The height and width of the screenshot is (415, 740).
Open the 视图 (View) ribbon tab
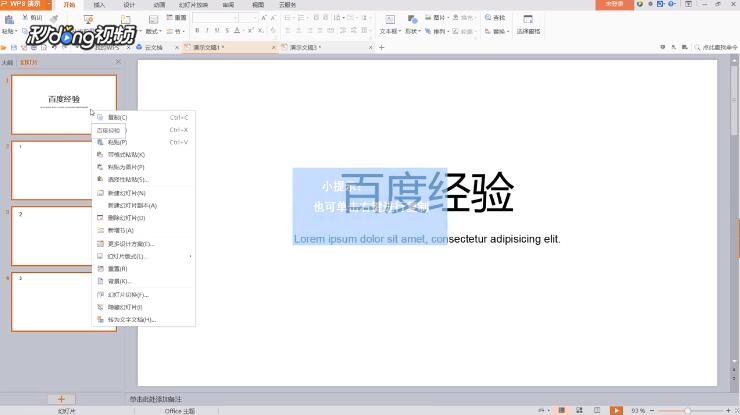[258, 5]
